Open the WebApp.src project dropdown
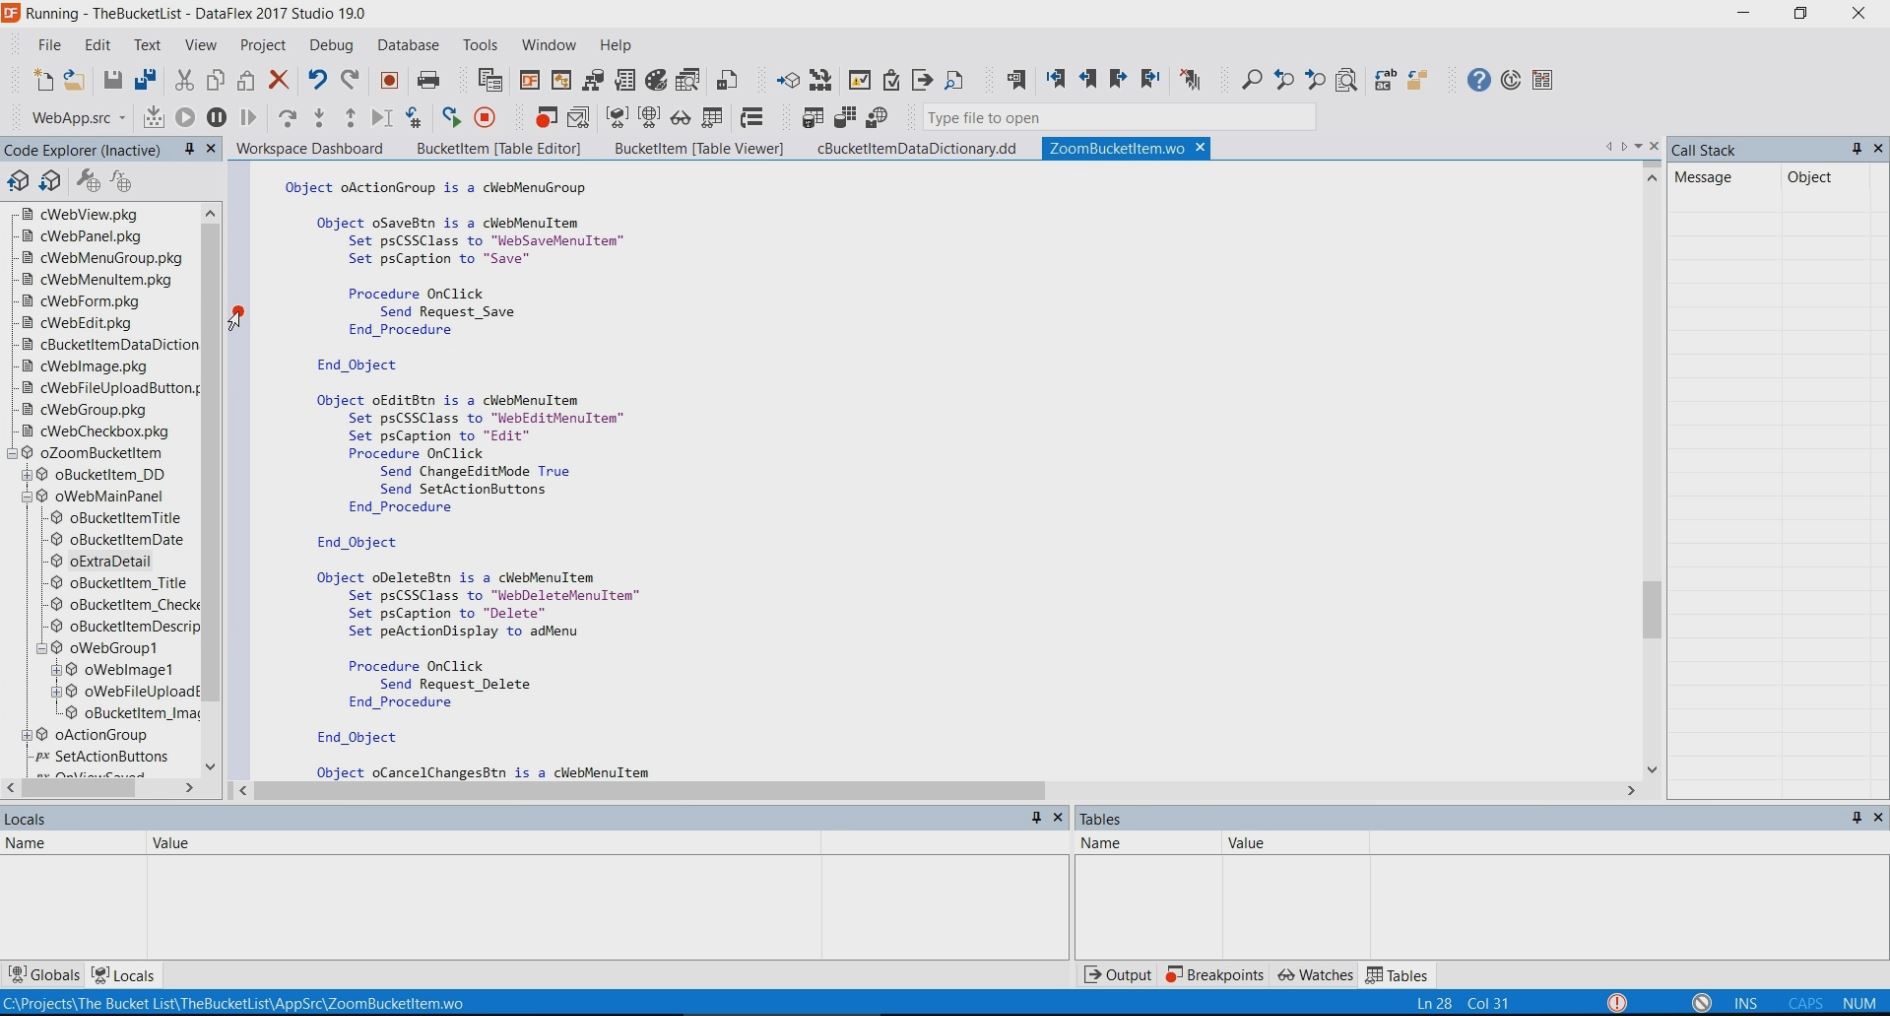1890x1016 pixels. [x=122, y=118]
